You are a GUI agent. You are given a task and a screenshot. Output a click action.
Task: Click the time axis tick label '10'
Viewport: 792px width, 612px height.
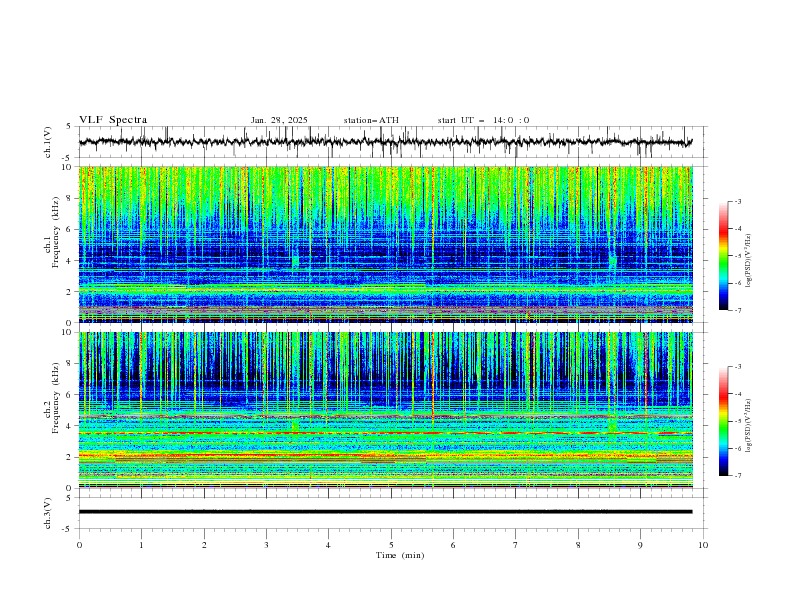[703, 545]
